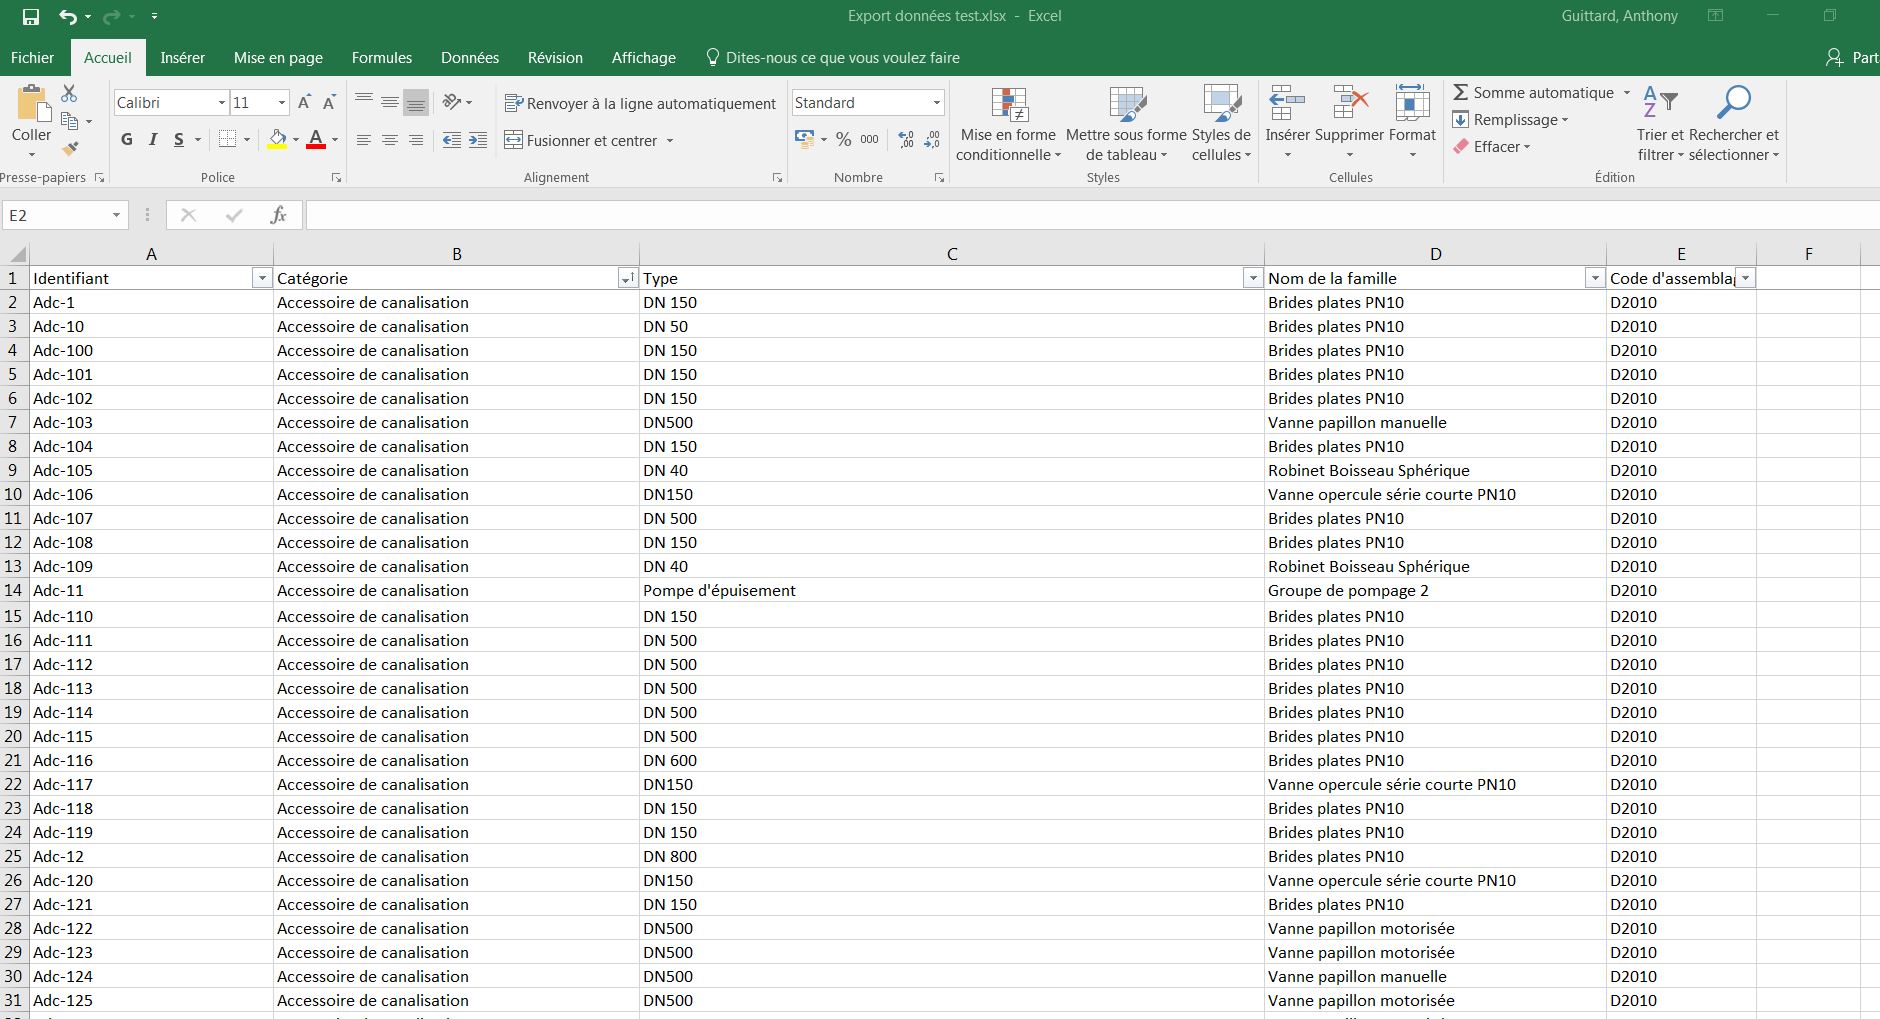Open the Catégorie column filter dropdown
1880x1019 pixels.
[627, 279]
